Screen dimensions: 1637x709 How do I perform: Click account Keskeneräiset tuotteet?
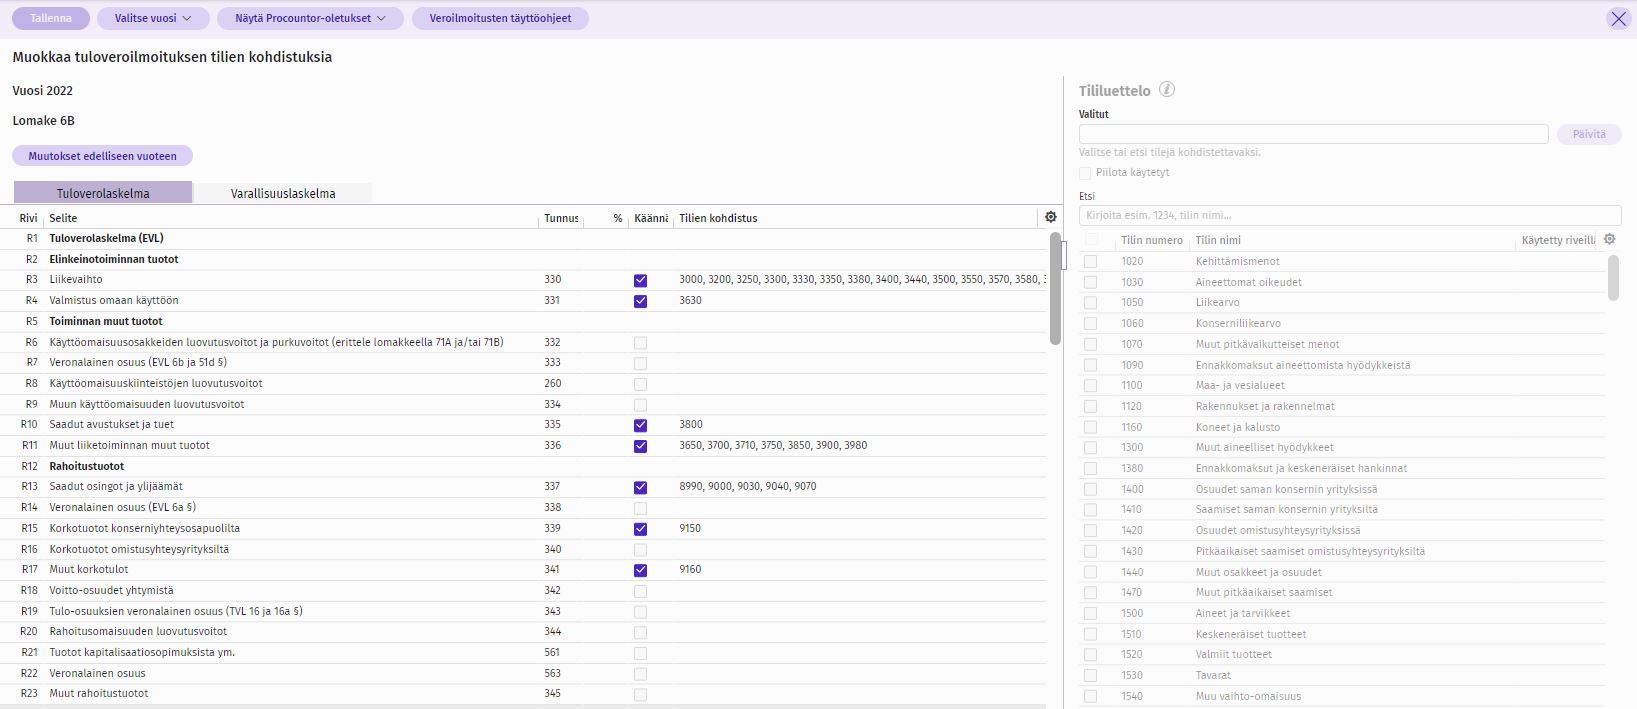(x=1251, y=634)
